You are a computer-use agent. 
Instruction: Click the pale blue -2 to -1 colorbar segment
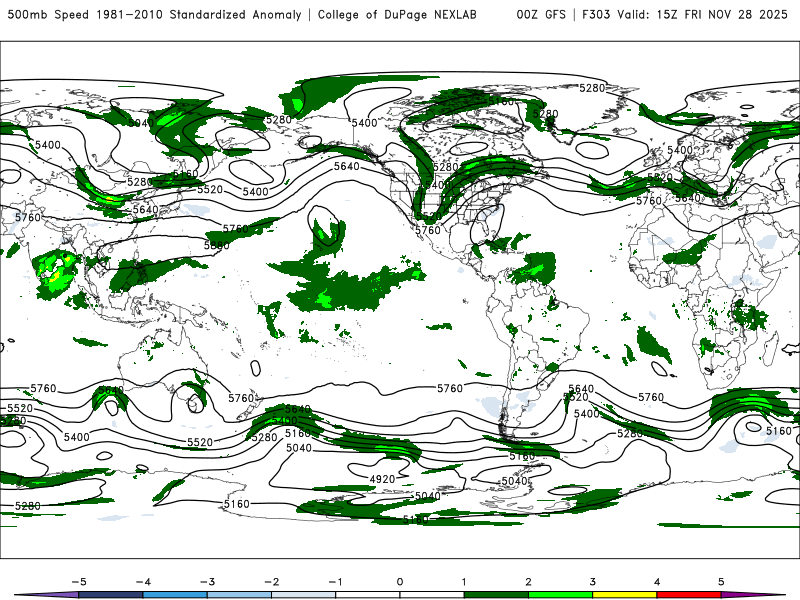[x=304, y=595]
